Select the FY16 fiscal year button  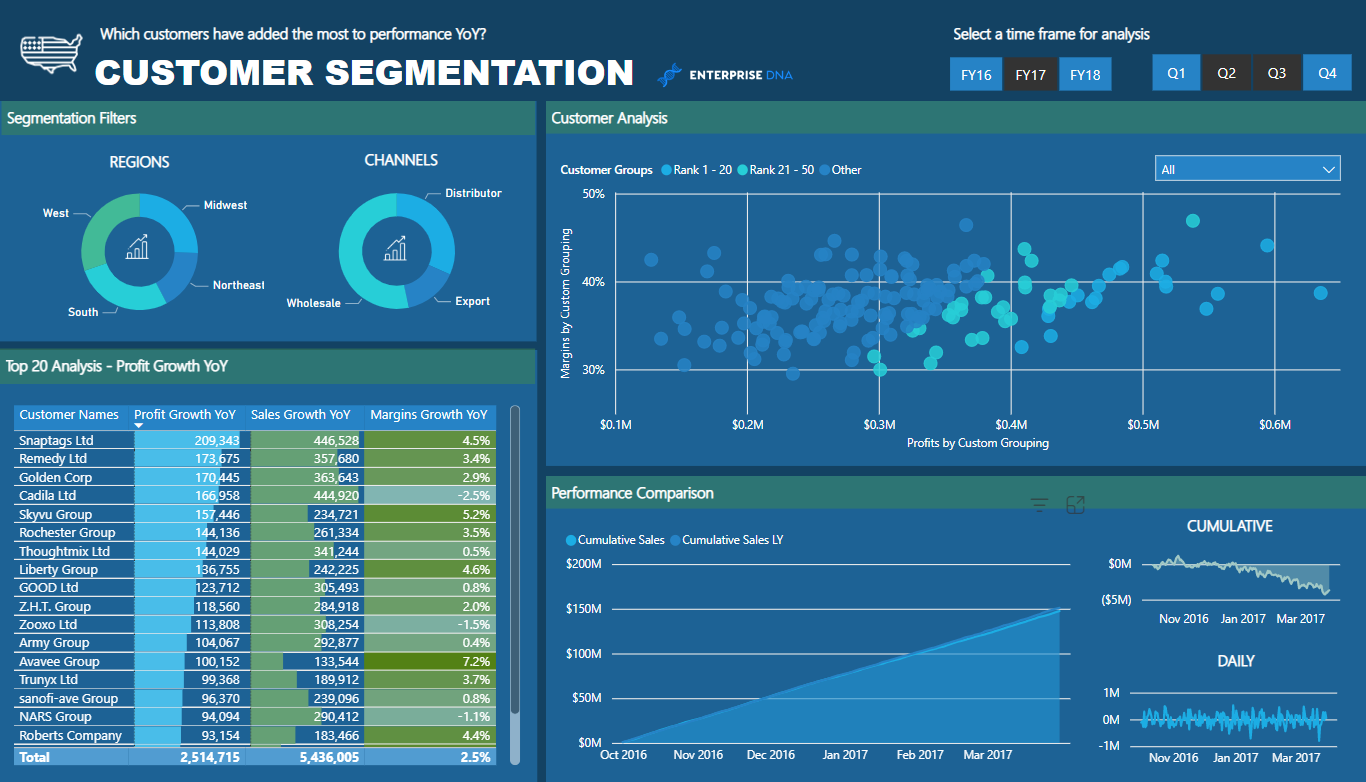point(976,75)
